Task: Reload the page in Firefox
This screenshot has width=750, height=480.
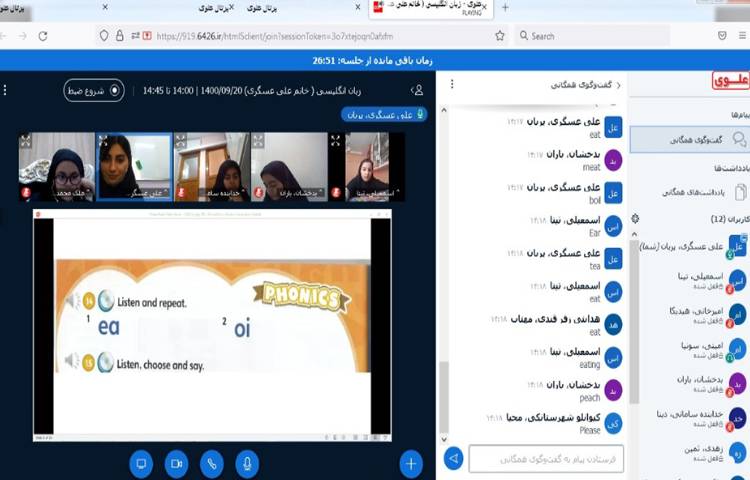Action: (43, 36)
